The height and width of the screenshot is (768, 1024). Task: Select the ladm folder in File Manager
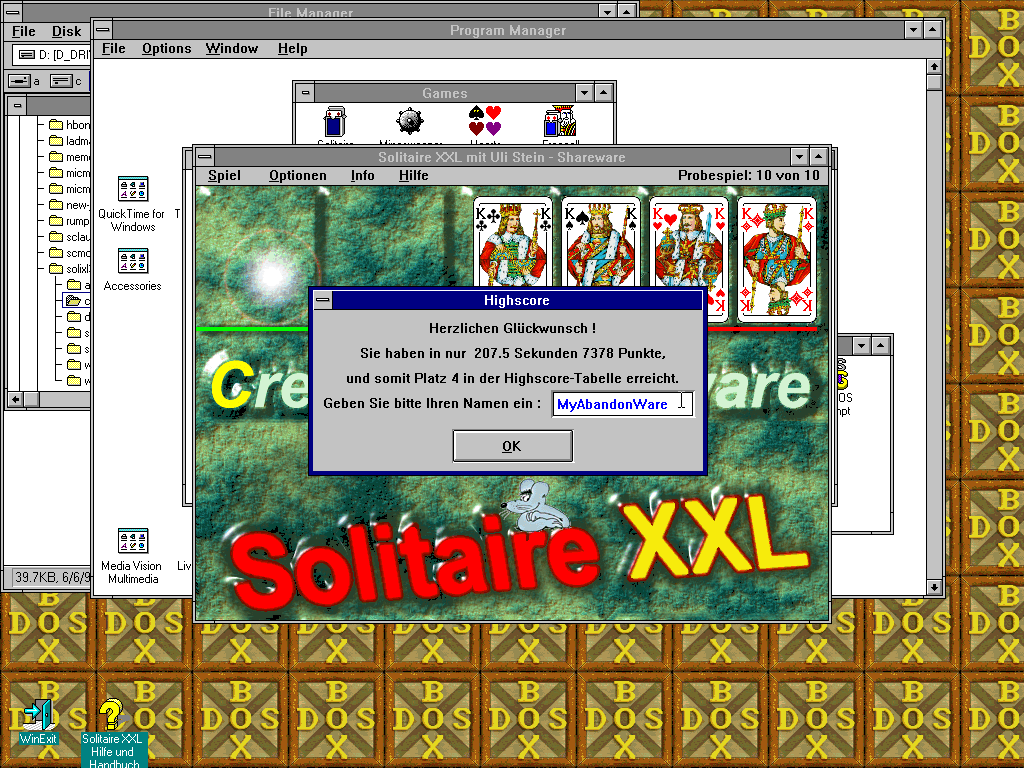point(70,140)
